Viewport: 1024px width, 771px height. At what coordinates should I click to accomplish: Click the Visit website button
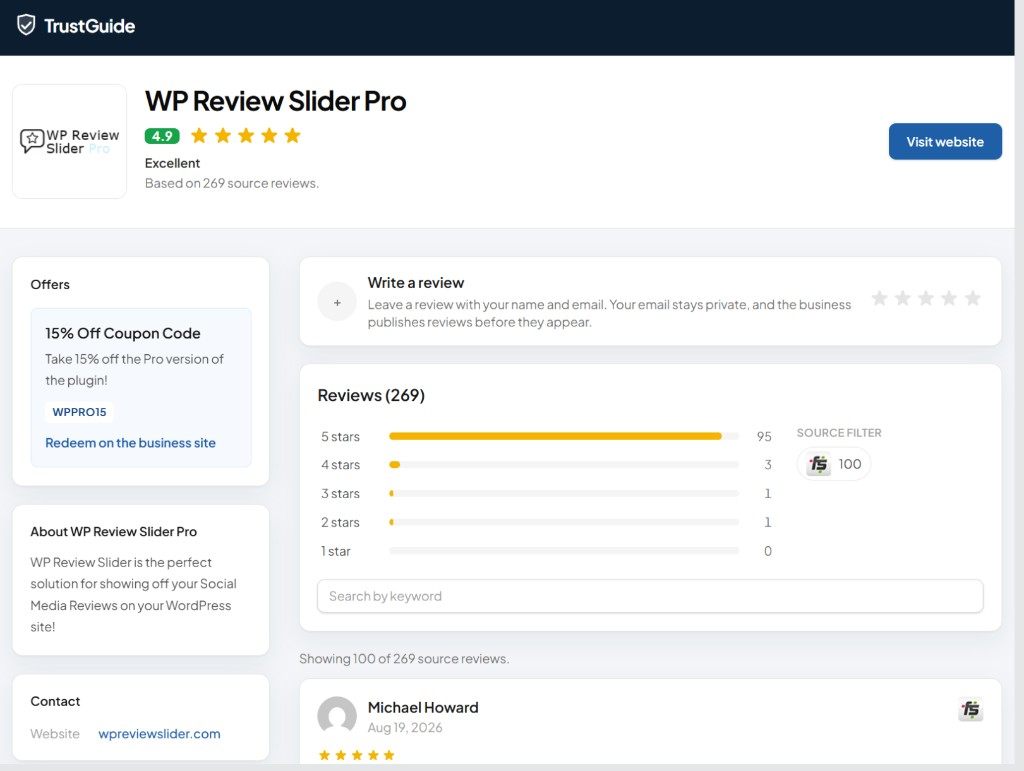(x=944, y=142)
